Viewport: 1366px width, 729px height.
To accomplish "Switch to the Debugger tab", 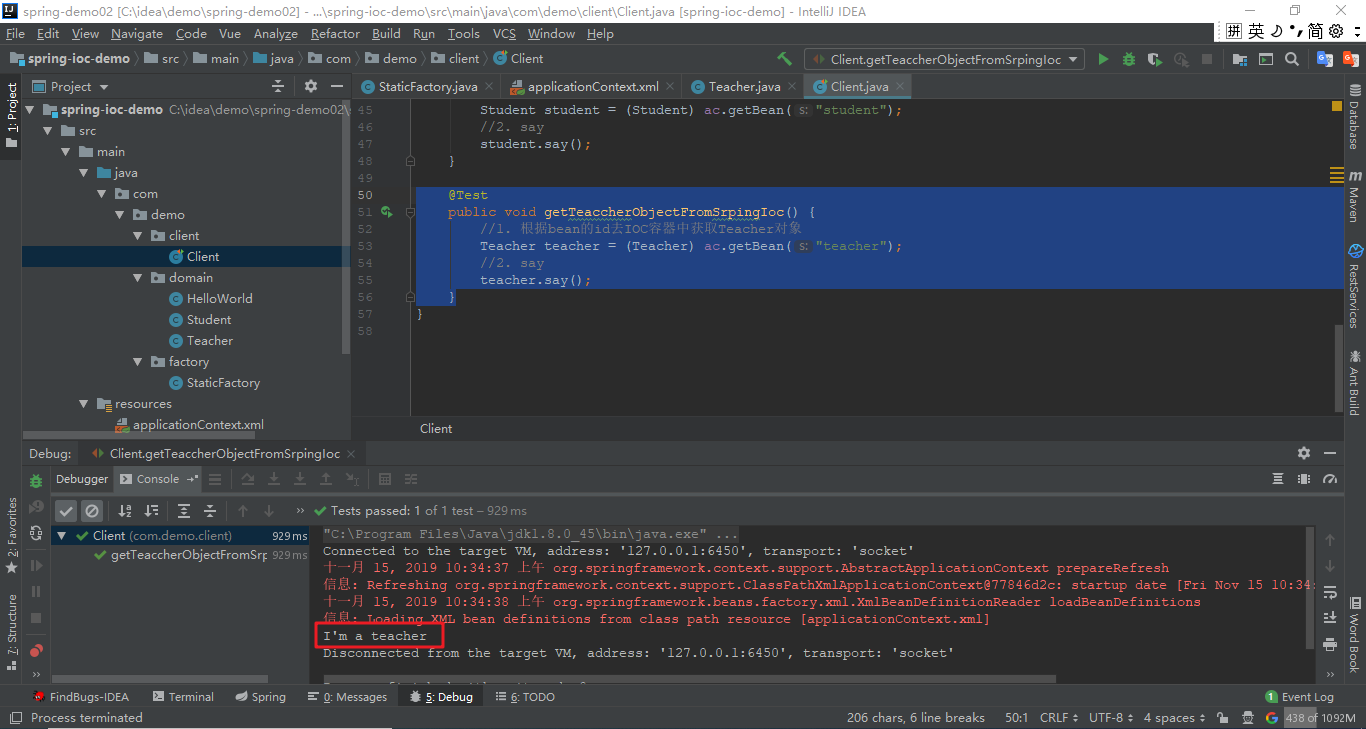I will coord(82,479).
